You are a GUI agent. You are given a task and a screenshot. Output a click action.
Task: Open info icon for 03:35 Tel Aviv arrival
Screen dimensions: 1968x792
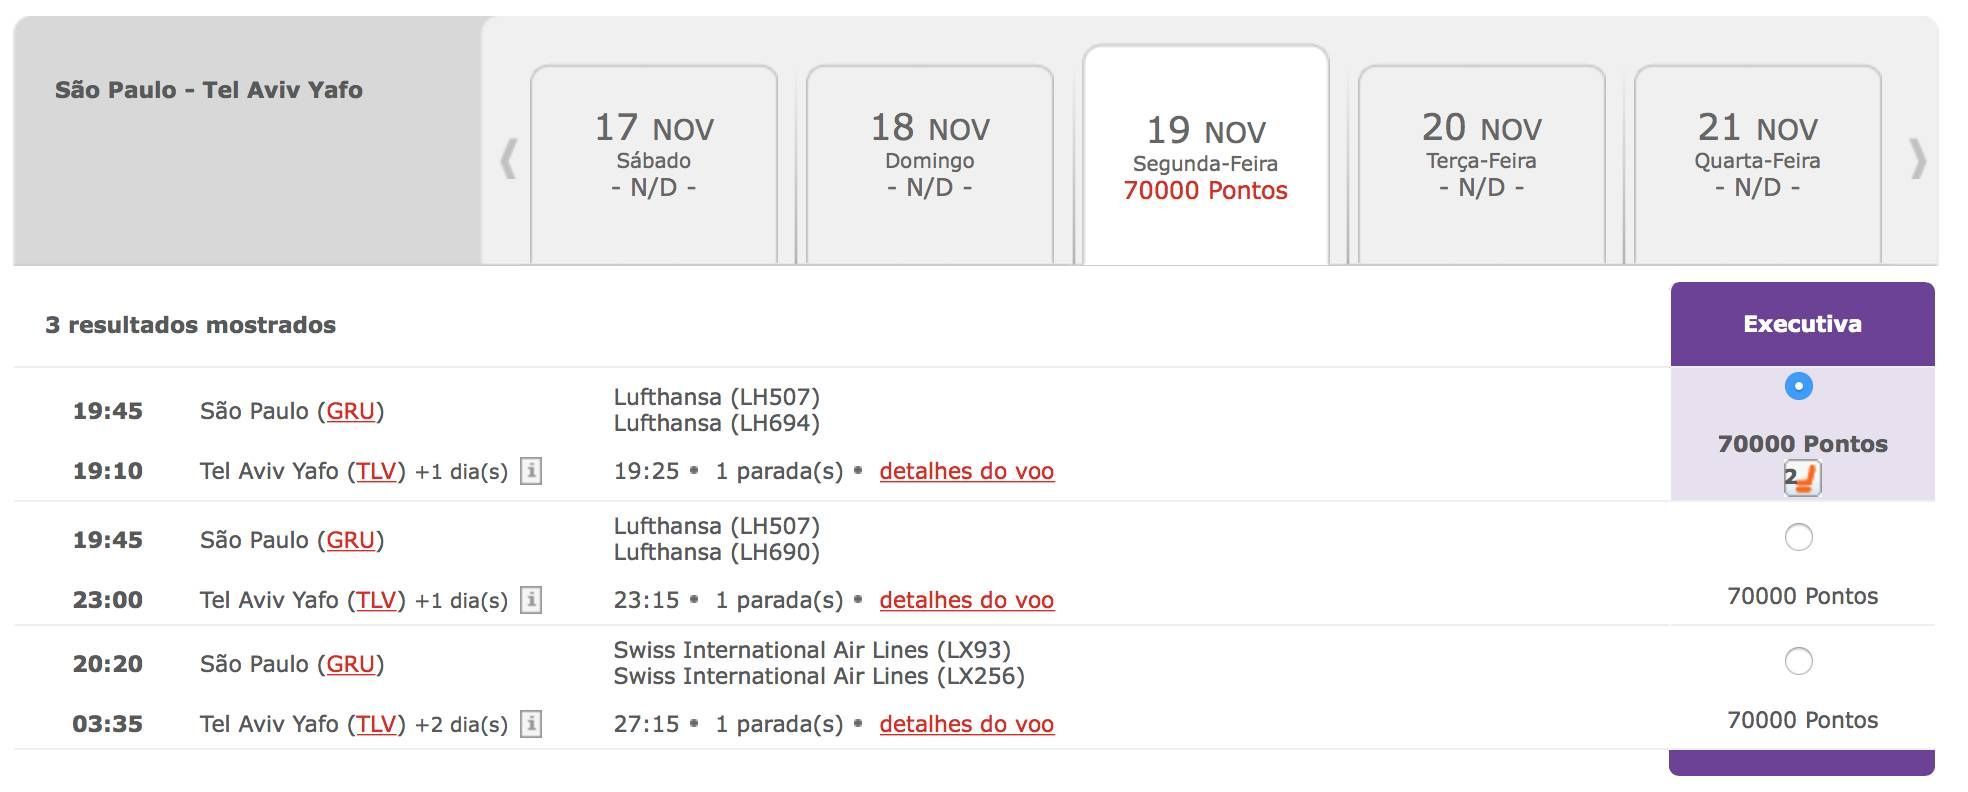[x=531, y=724]
